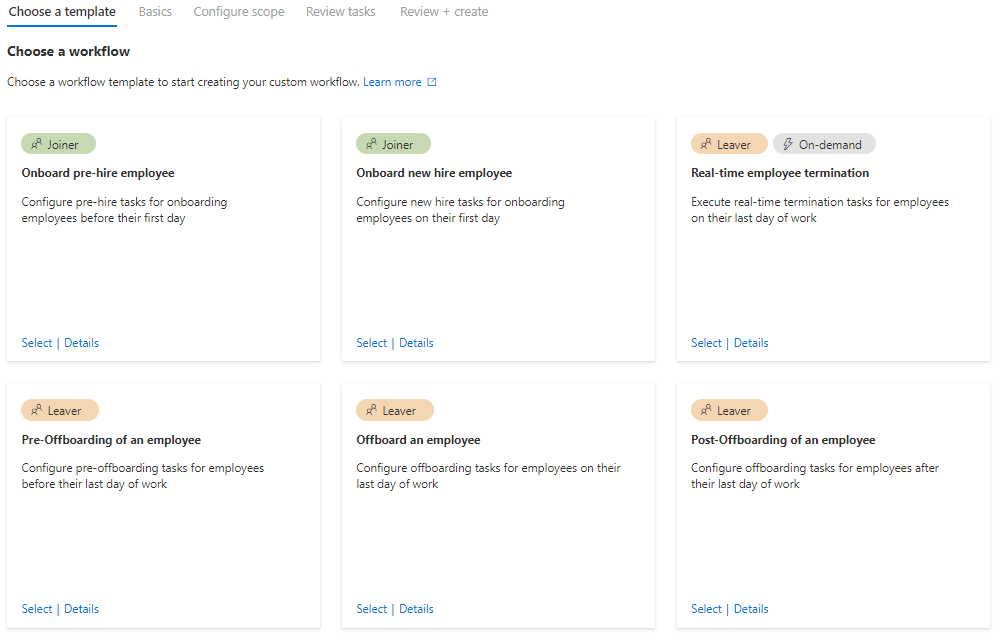
Task: Click the Leaver badge on Real-time employee termination
Action: pyautogui.click(x=729, y=144)
